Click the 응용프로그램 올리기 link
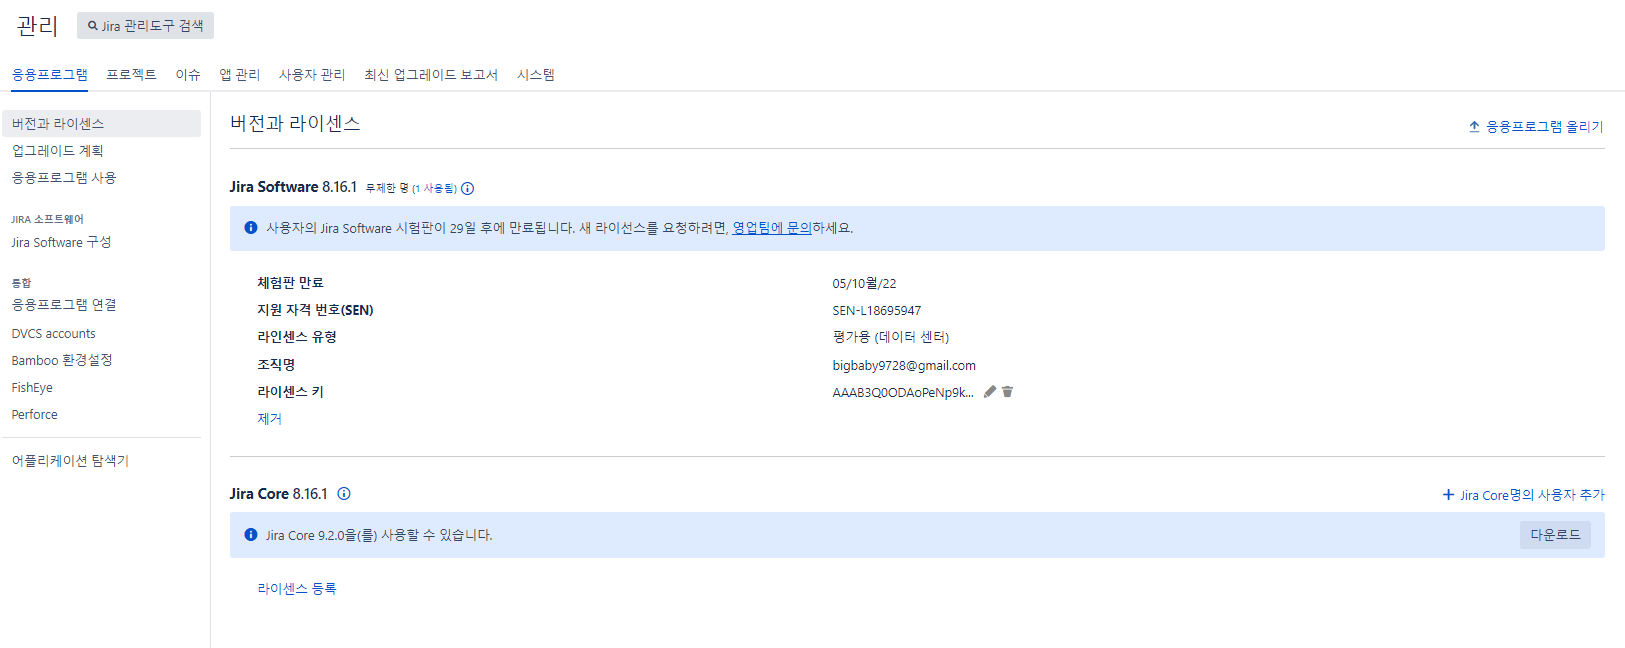The height and width of the screenshot is (648, 1625). click(1544, 127)
